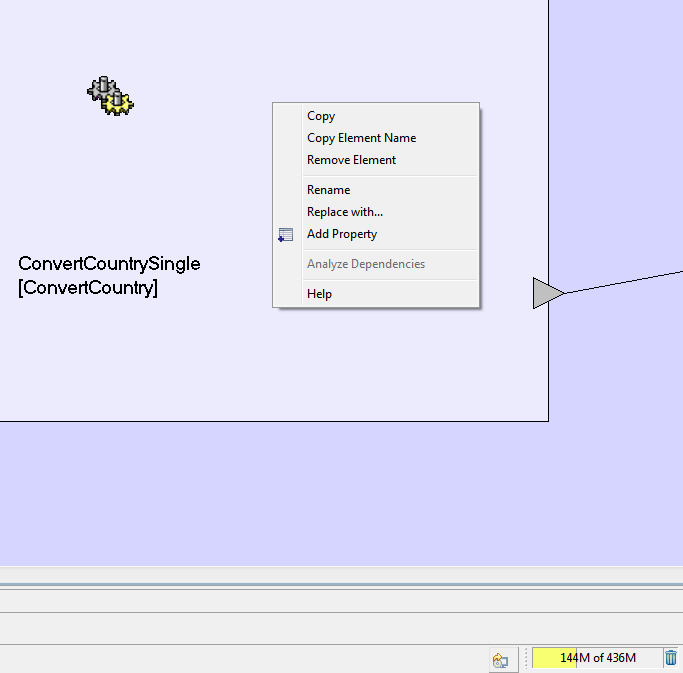Select Add Property menu item
683x673 pixels.
pos(342,234)
